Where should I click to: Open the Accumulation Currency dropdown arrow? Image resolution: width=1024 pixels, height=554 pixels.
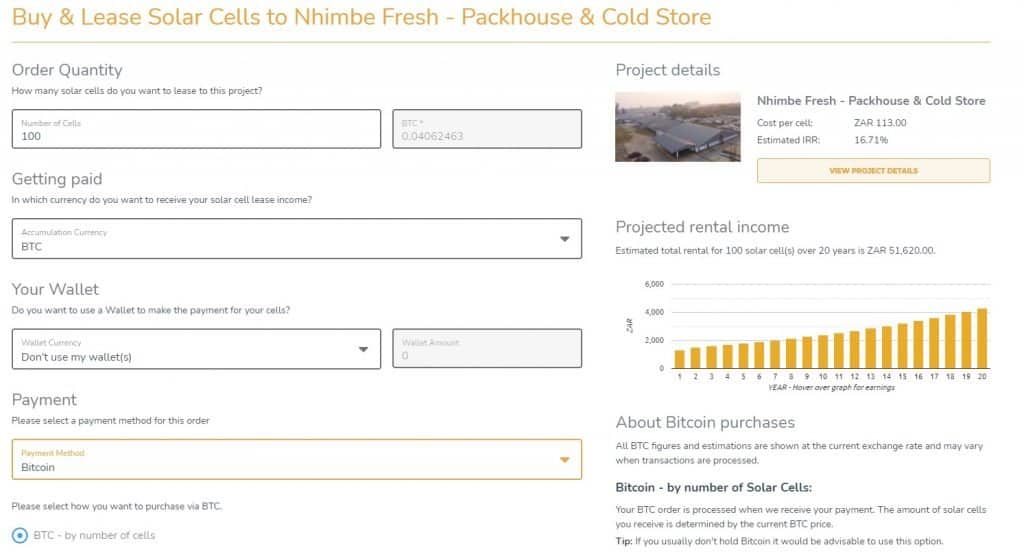click(564, 239)
